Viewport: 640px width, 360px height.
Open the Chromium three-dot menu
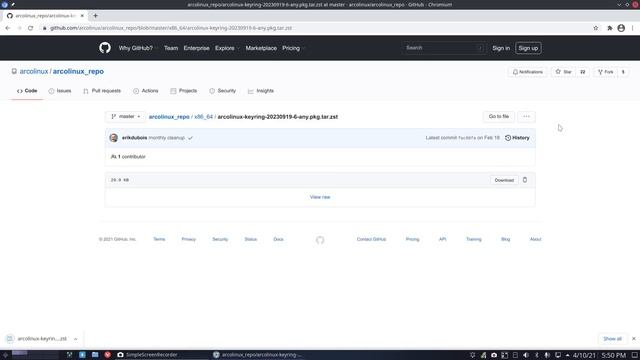click(x=633, y=28)
